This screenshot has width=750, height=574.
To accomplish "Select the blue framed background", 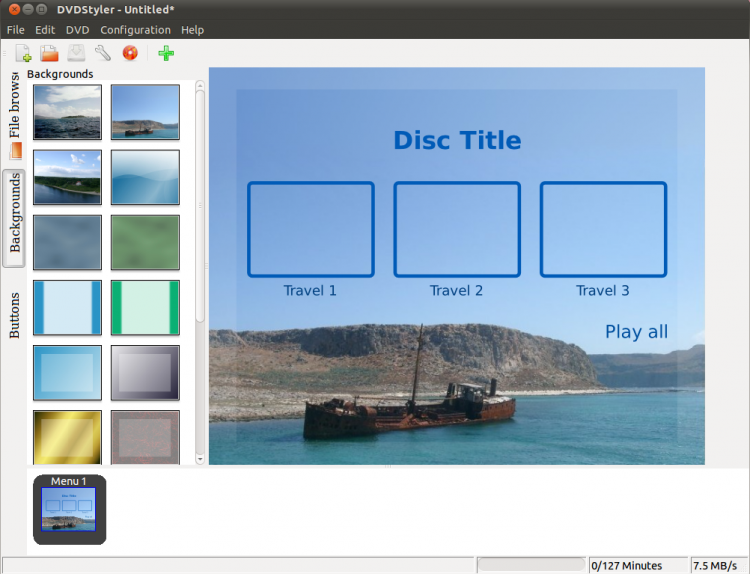I will (x=67, y=373).
